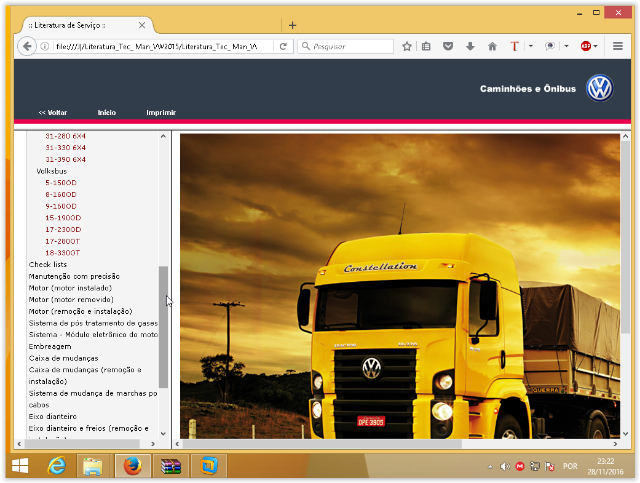
Task: Open Volksbus model 18-330OT
Action: click(x=62, y=253)
